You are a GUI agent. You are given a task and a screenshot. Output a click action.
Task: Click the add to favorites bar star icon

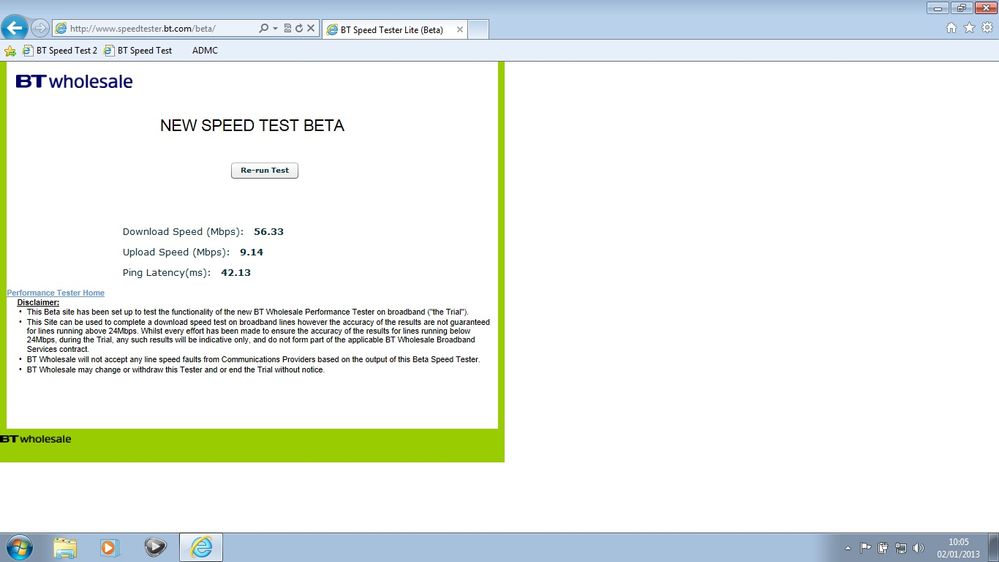(10, 51)
